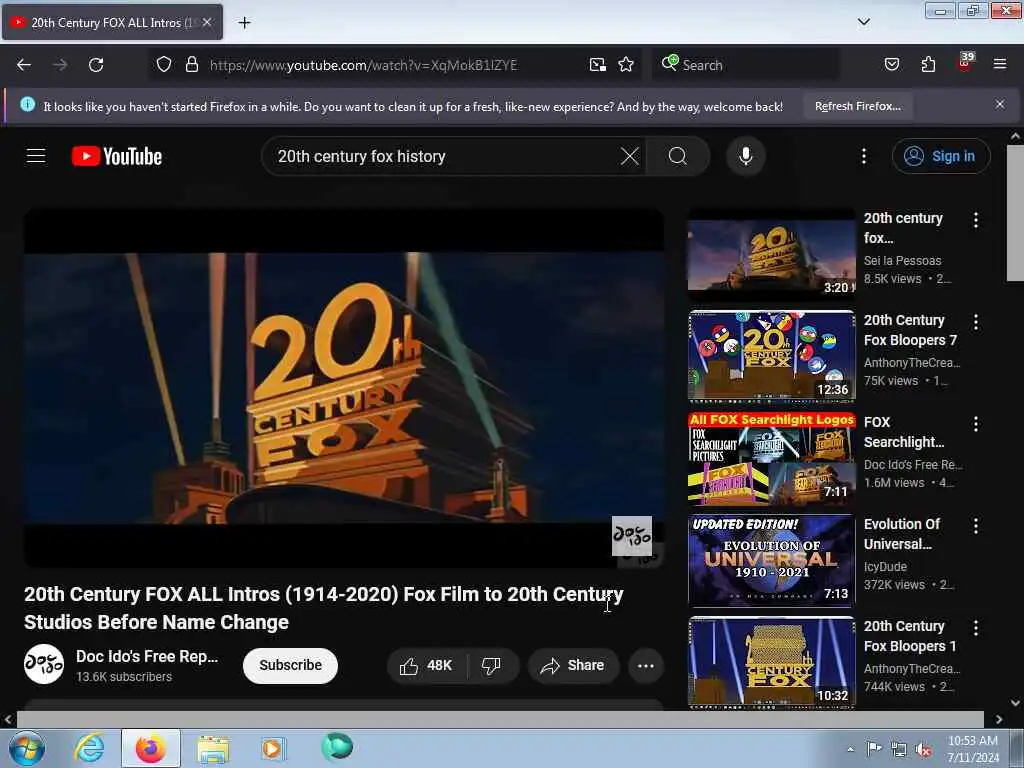
Task: Go to YouTube home via logo
Action: [117, 157]
